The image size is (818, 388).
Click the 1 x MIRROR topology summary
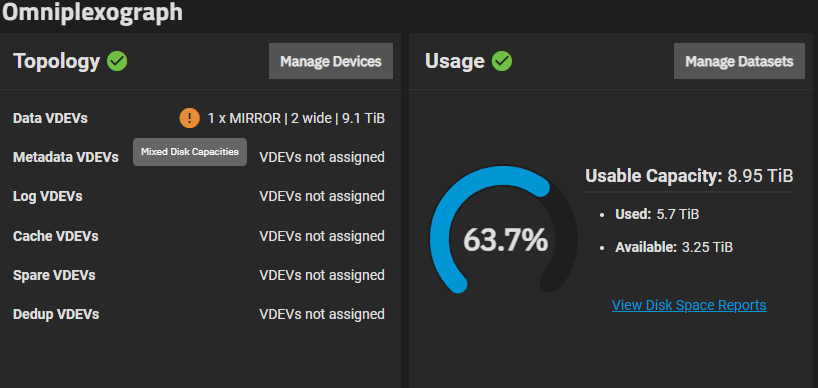(296, 118)
